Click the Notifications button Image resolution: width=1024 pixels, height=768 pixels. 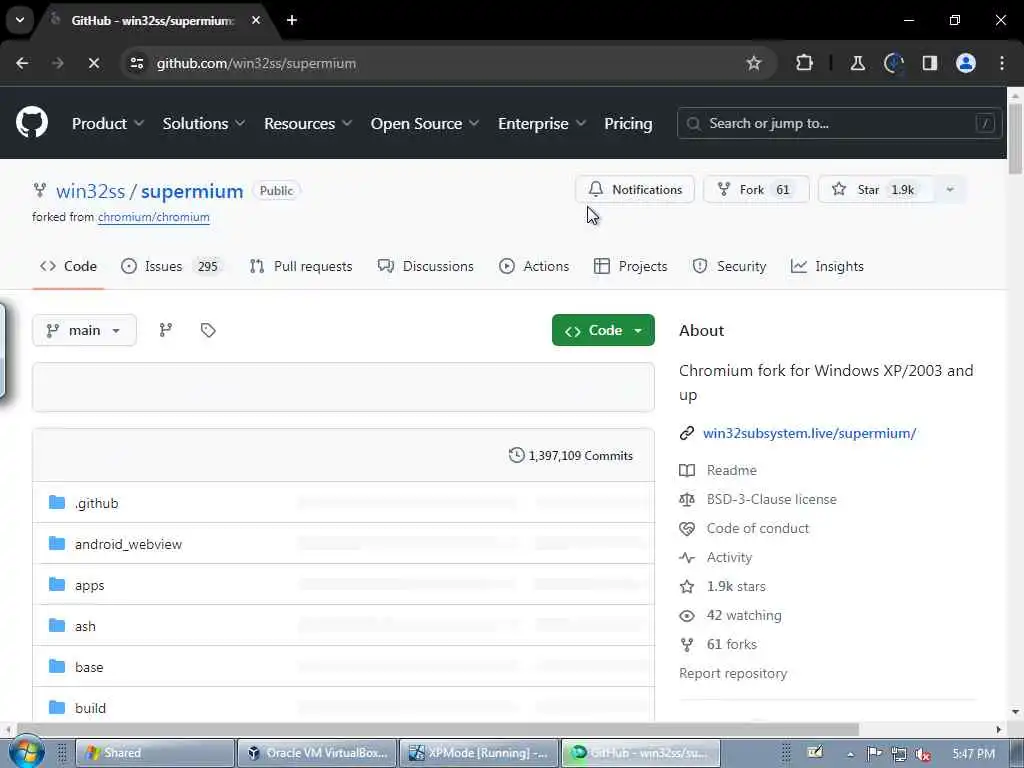click(x=635, y=189)
